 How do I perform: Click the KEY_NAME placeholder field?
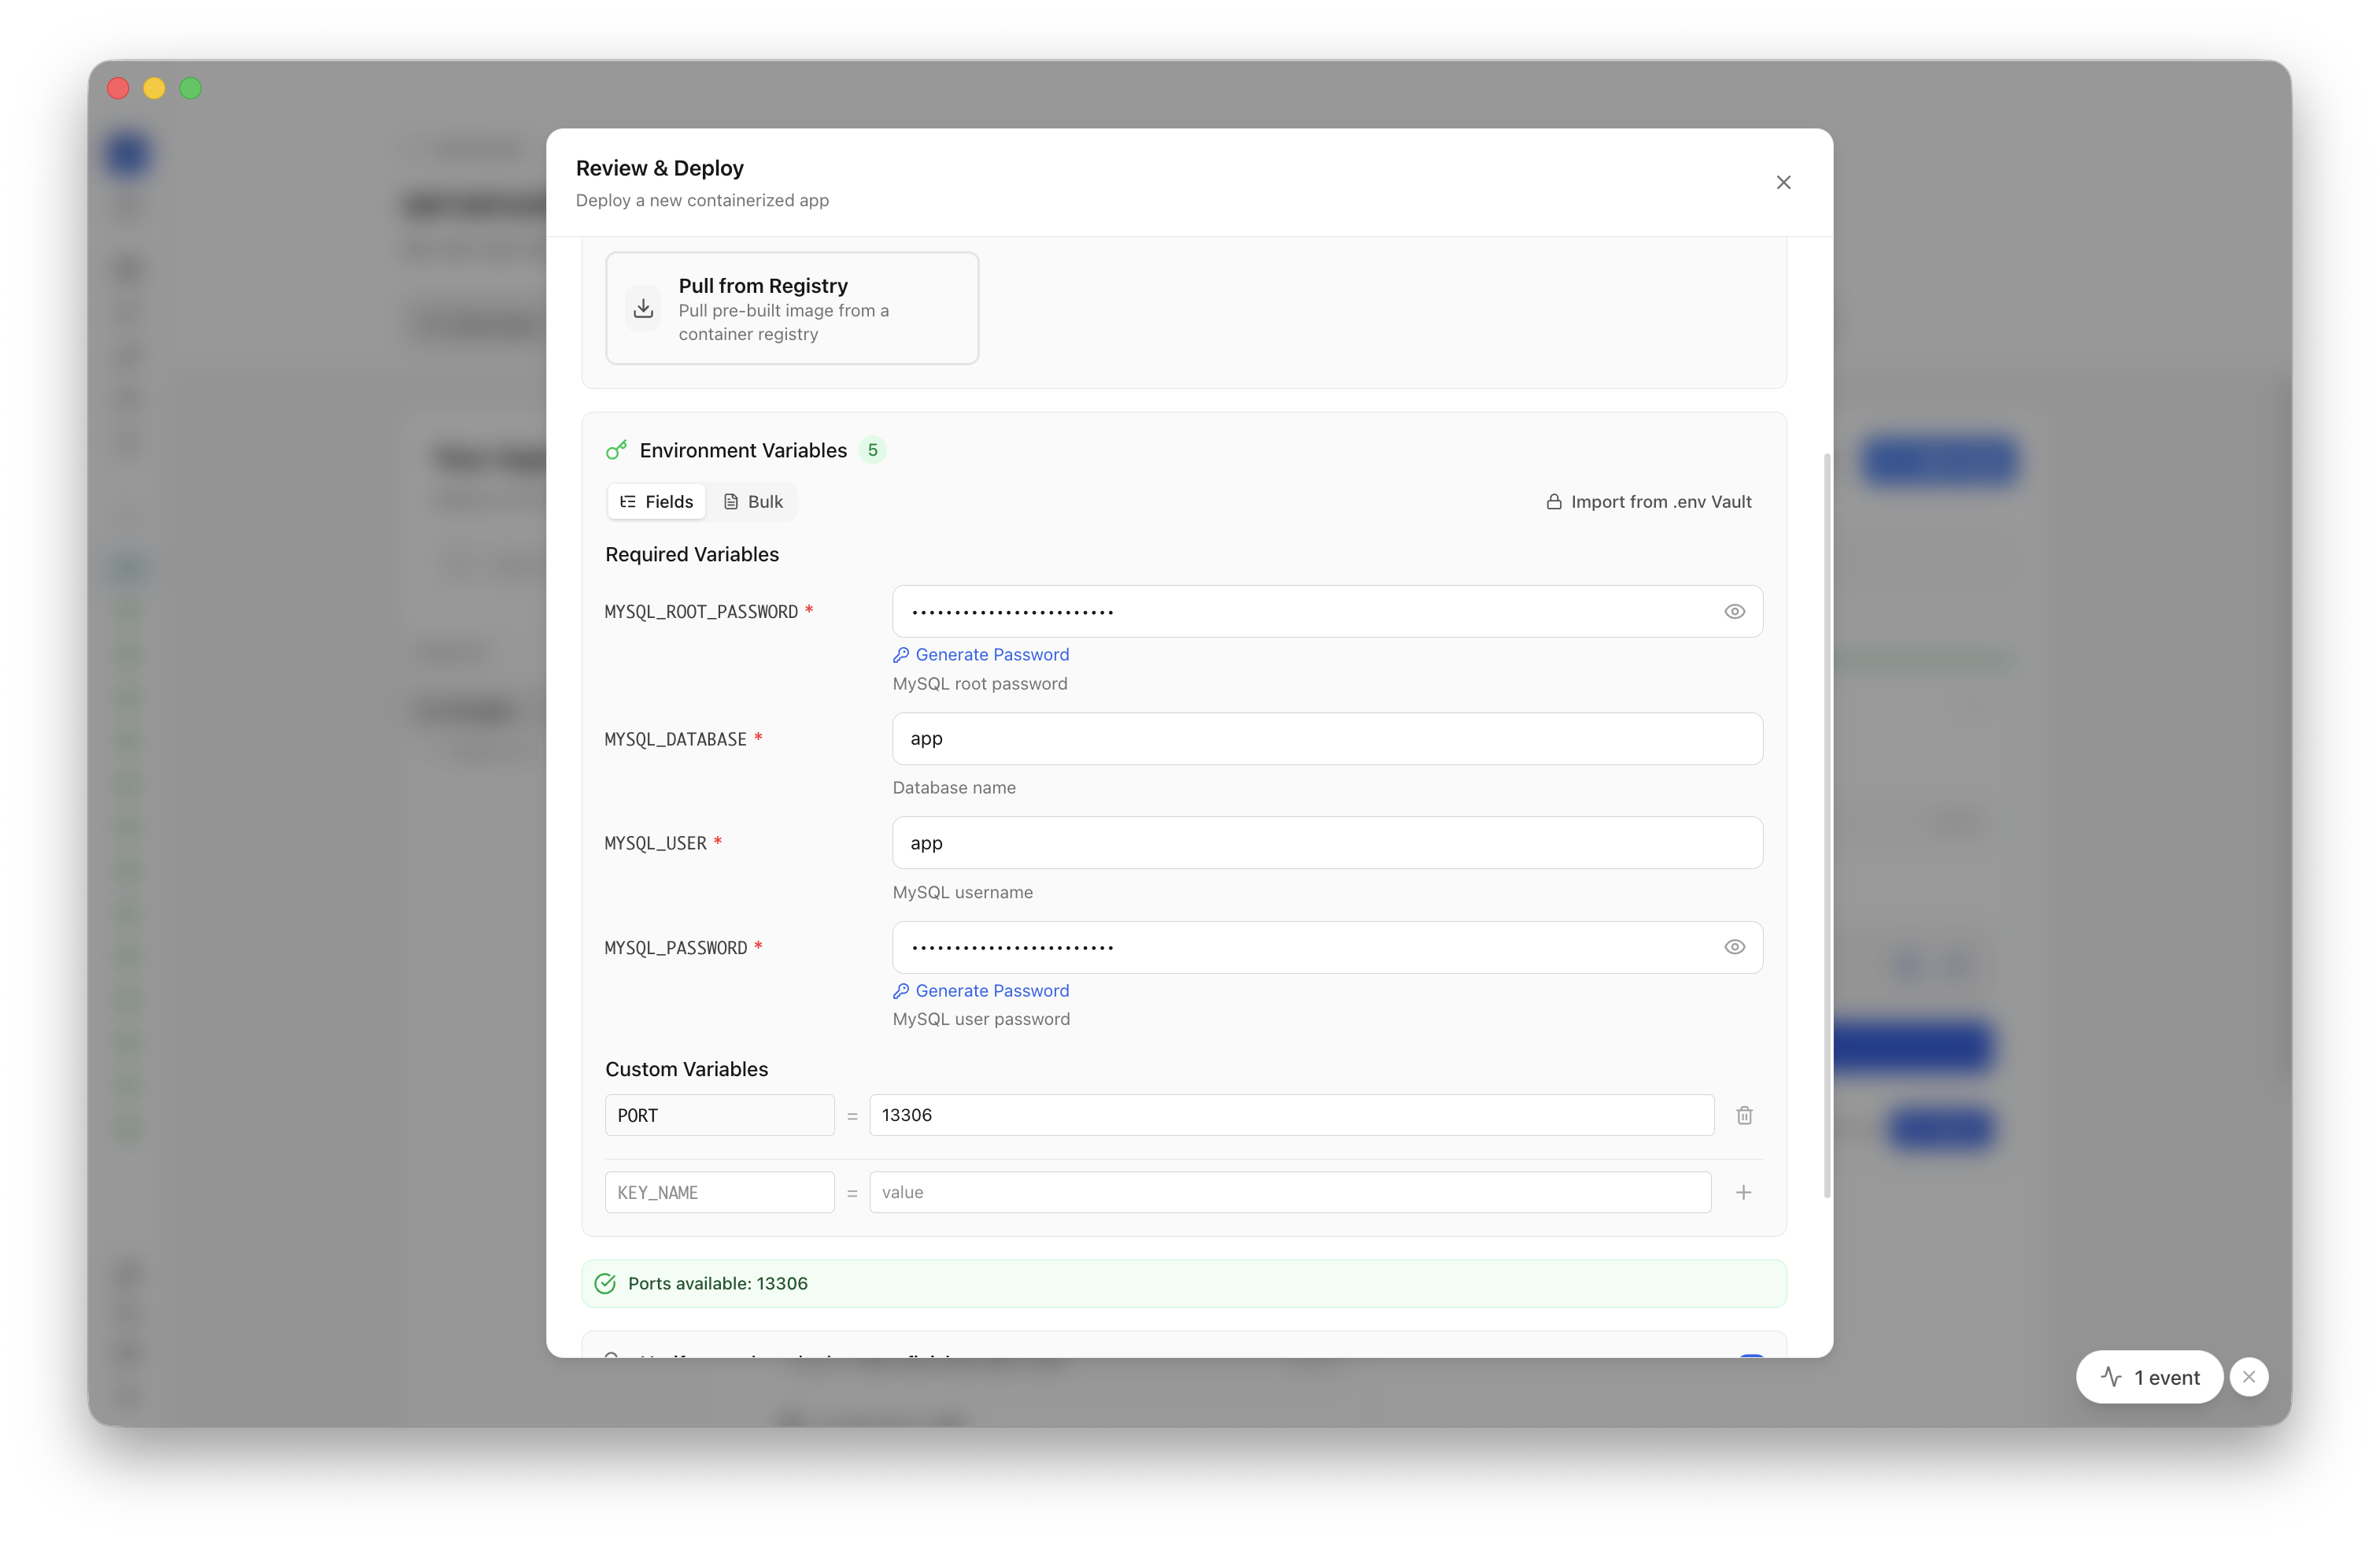pos(719,1192)
